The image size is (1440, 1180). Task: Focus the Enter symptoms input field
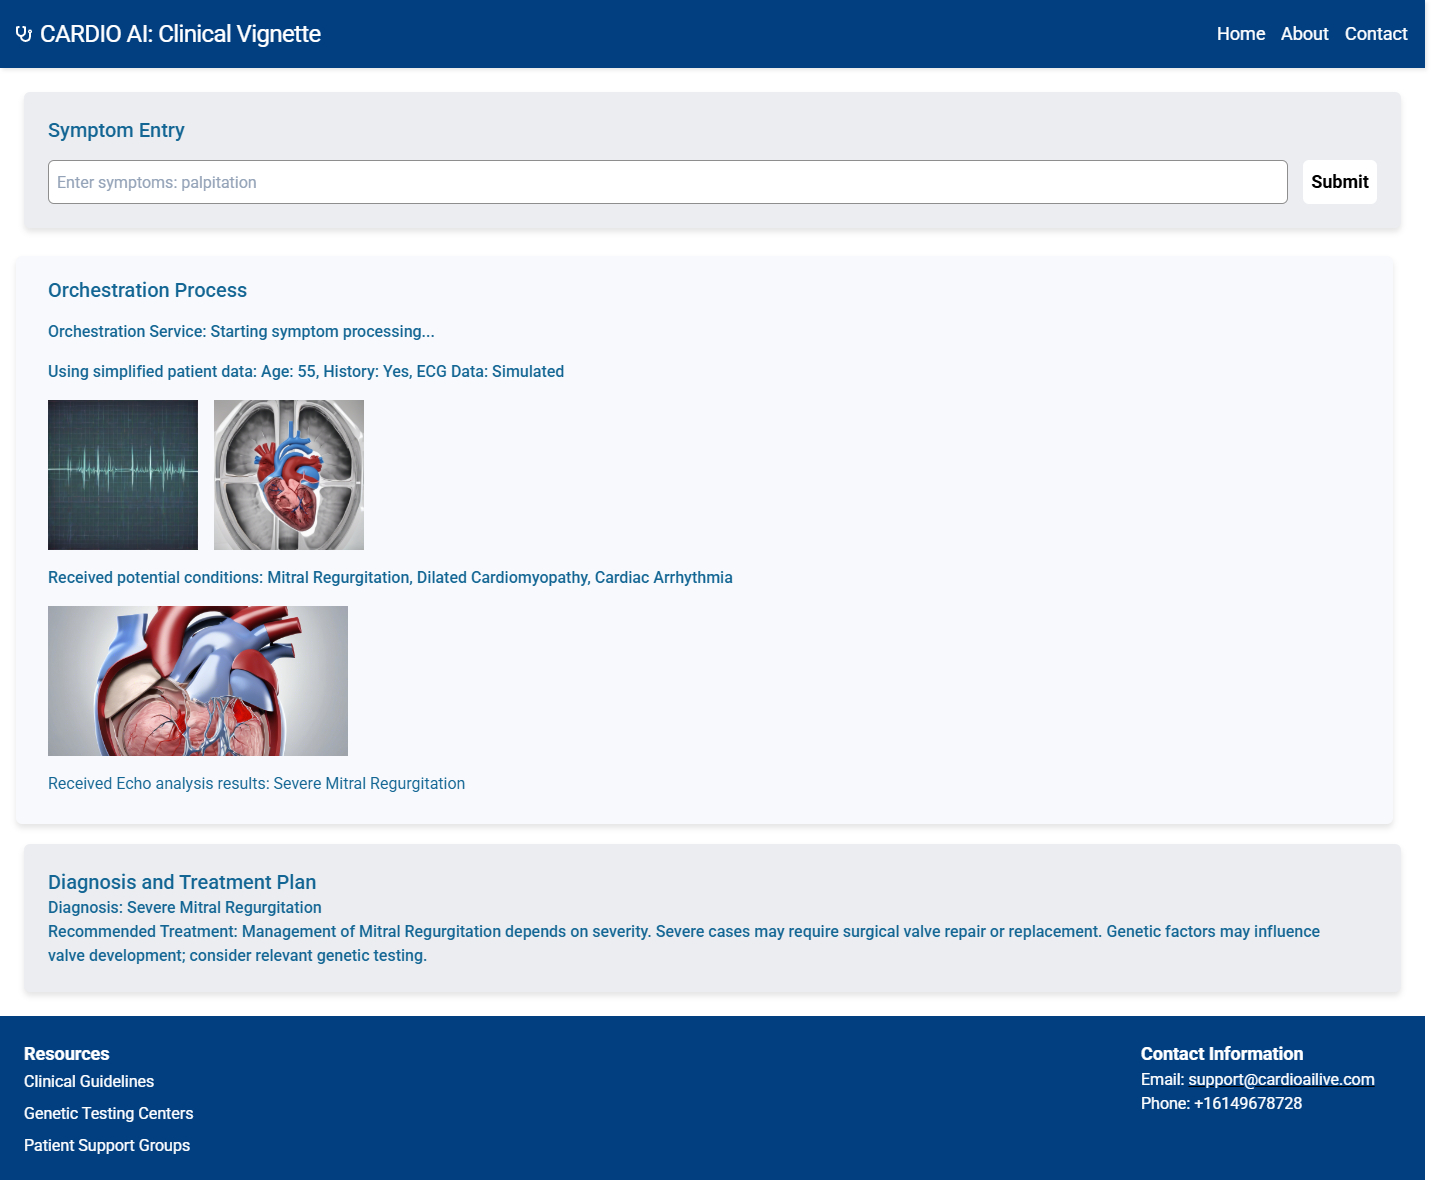667,182
